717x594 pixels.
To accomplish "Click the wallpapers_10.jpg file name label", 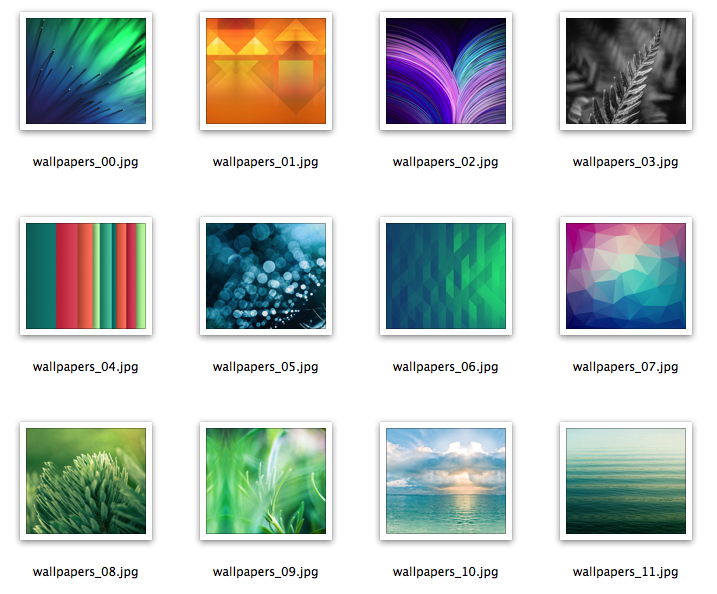I will pyautogui.click(x=446, y=572).
